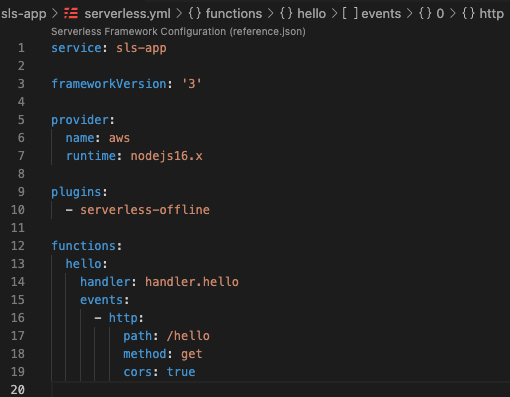The width and height of the screenshot is (510, 397).
Task: Click the 'functions' key on line 12
Action: coord(84,246)
